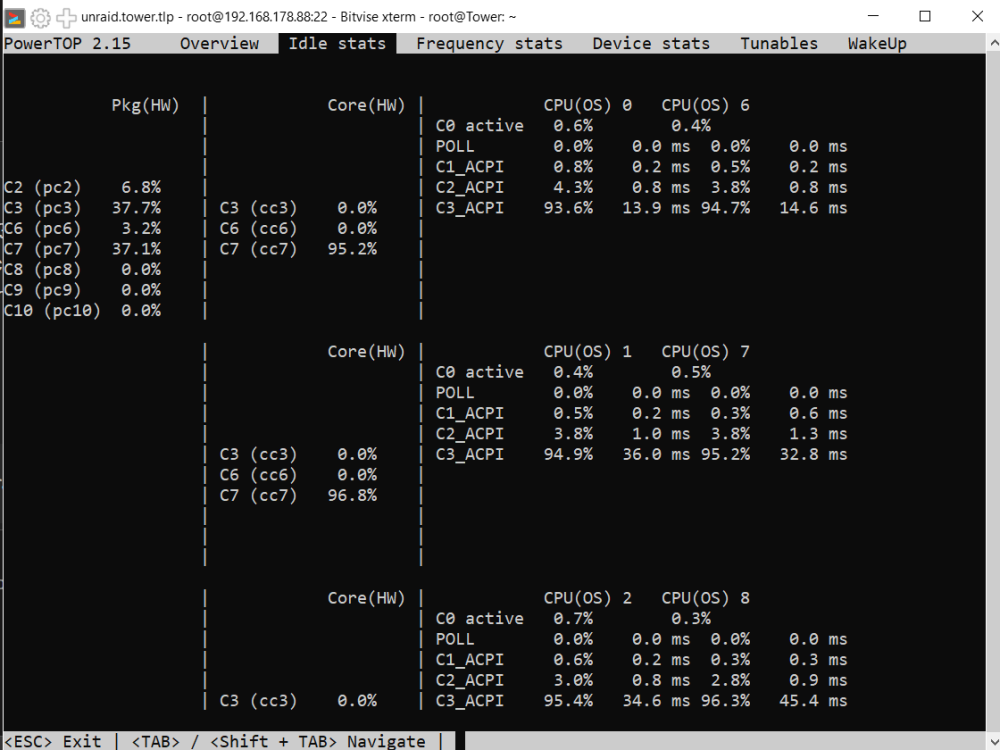Click the Pkg(HW) column header

click(145, 105)
